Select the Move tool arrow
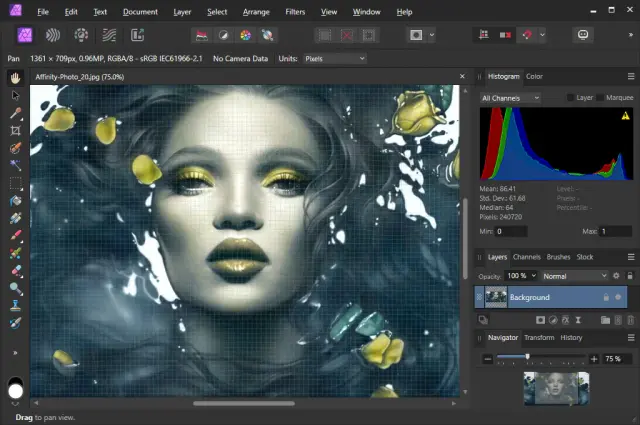The width and height of the screenshot is (640, 425). click(x=15, y=95)
